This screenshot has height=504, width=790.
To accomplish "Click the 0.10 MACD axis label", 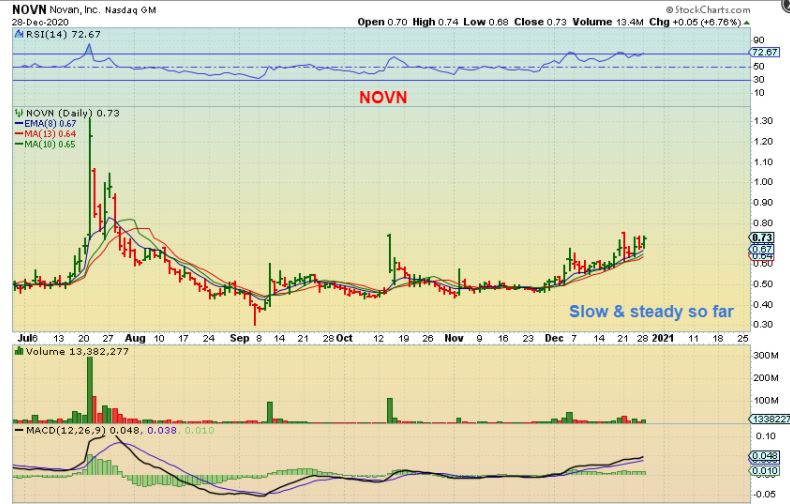I will click(766, 436).
